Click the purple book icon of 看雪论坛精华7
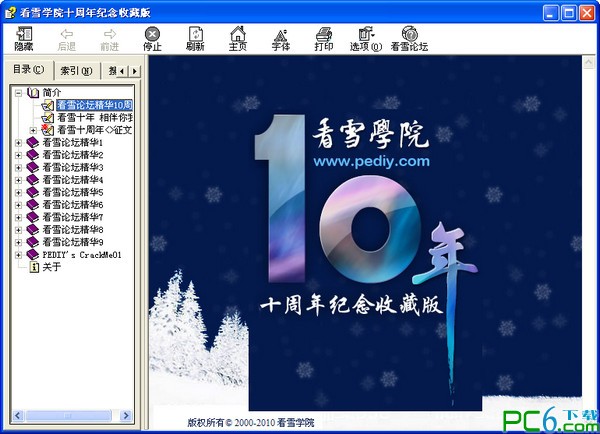The image size is (600, 434). coord(33,217)
